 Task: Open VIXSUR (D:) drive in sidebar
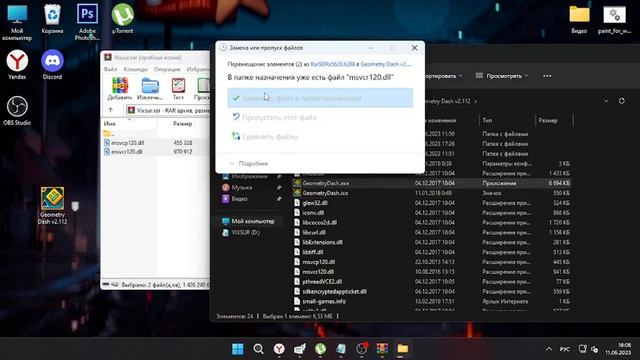tap(245, 233)
